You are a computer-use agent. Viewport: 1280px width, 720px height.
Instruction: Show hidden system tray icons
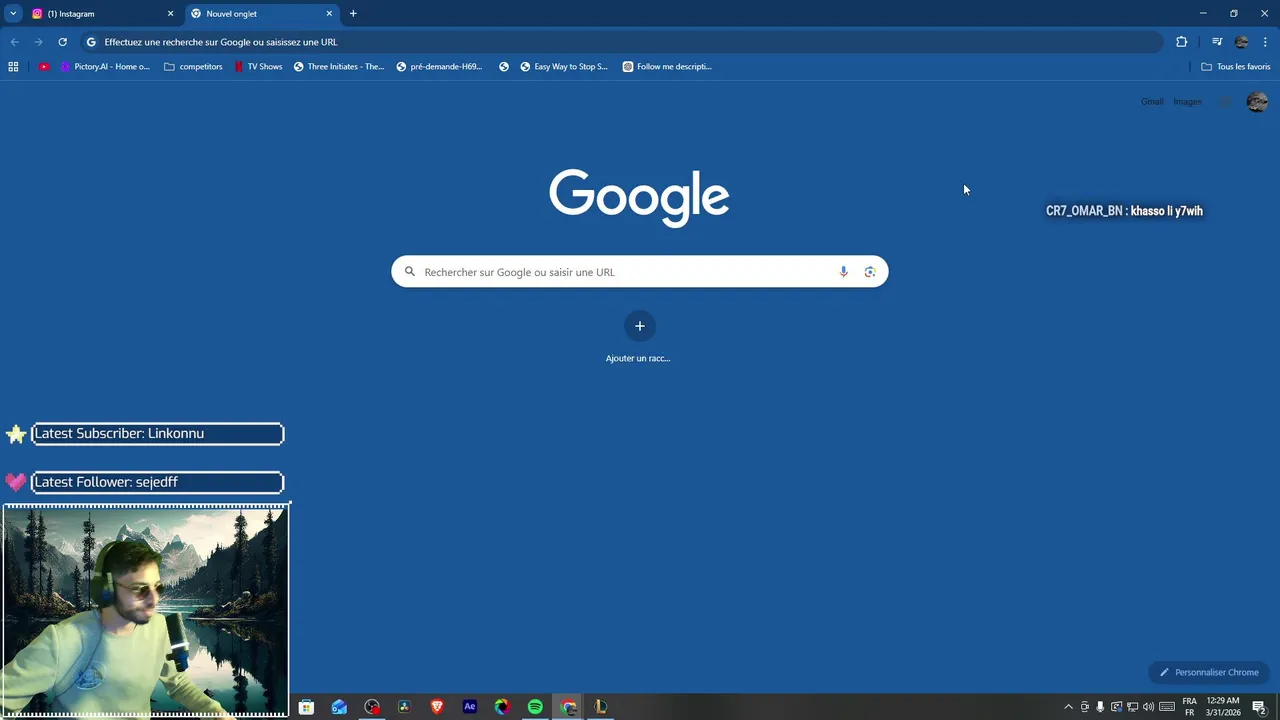tap(1068, 707)
